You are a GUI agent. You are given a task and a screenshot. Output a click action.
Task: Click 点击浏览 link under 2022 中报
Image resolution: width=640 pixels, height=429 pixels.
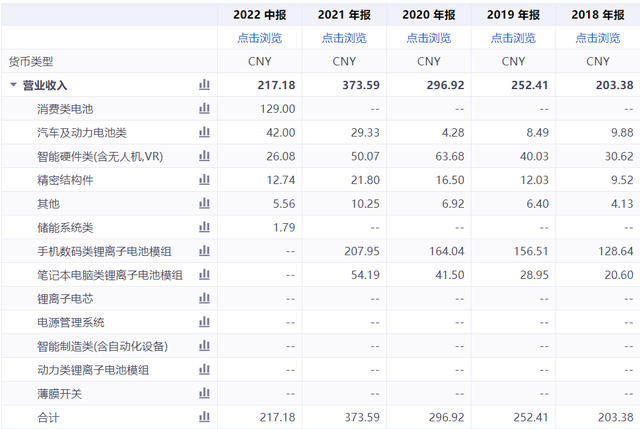259,38
